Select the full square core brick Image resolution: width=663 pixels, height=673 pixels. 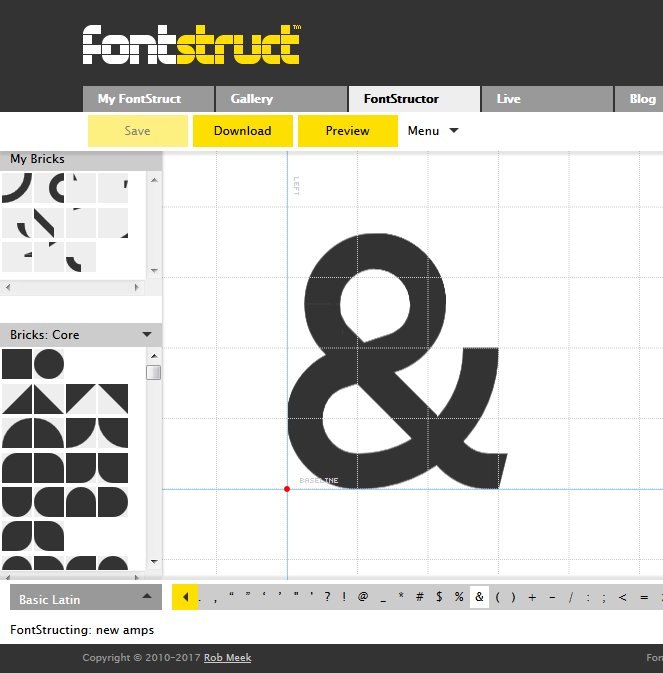[17, 364]
